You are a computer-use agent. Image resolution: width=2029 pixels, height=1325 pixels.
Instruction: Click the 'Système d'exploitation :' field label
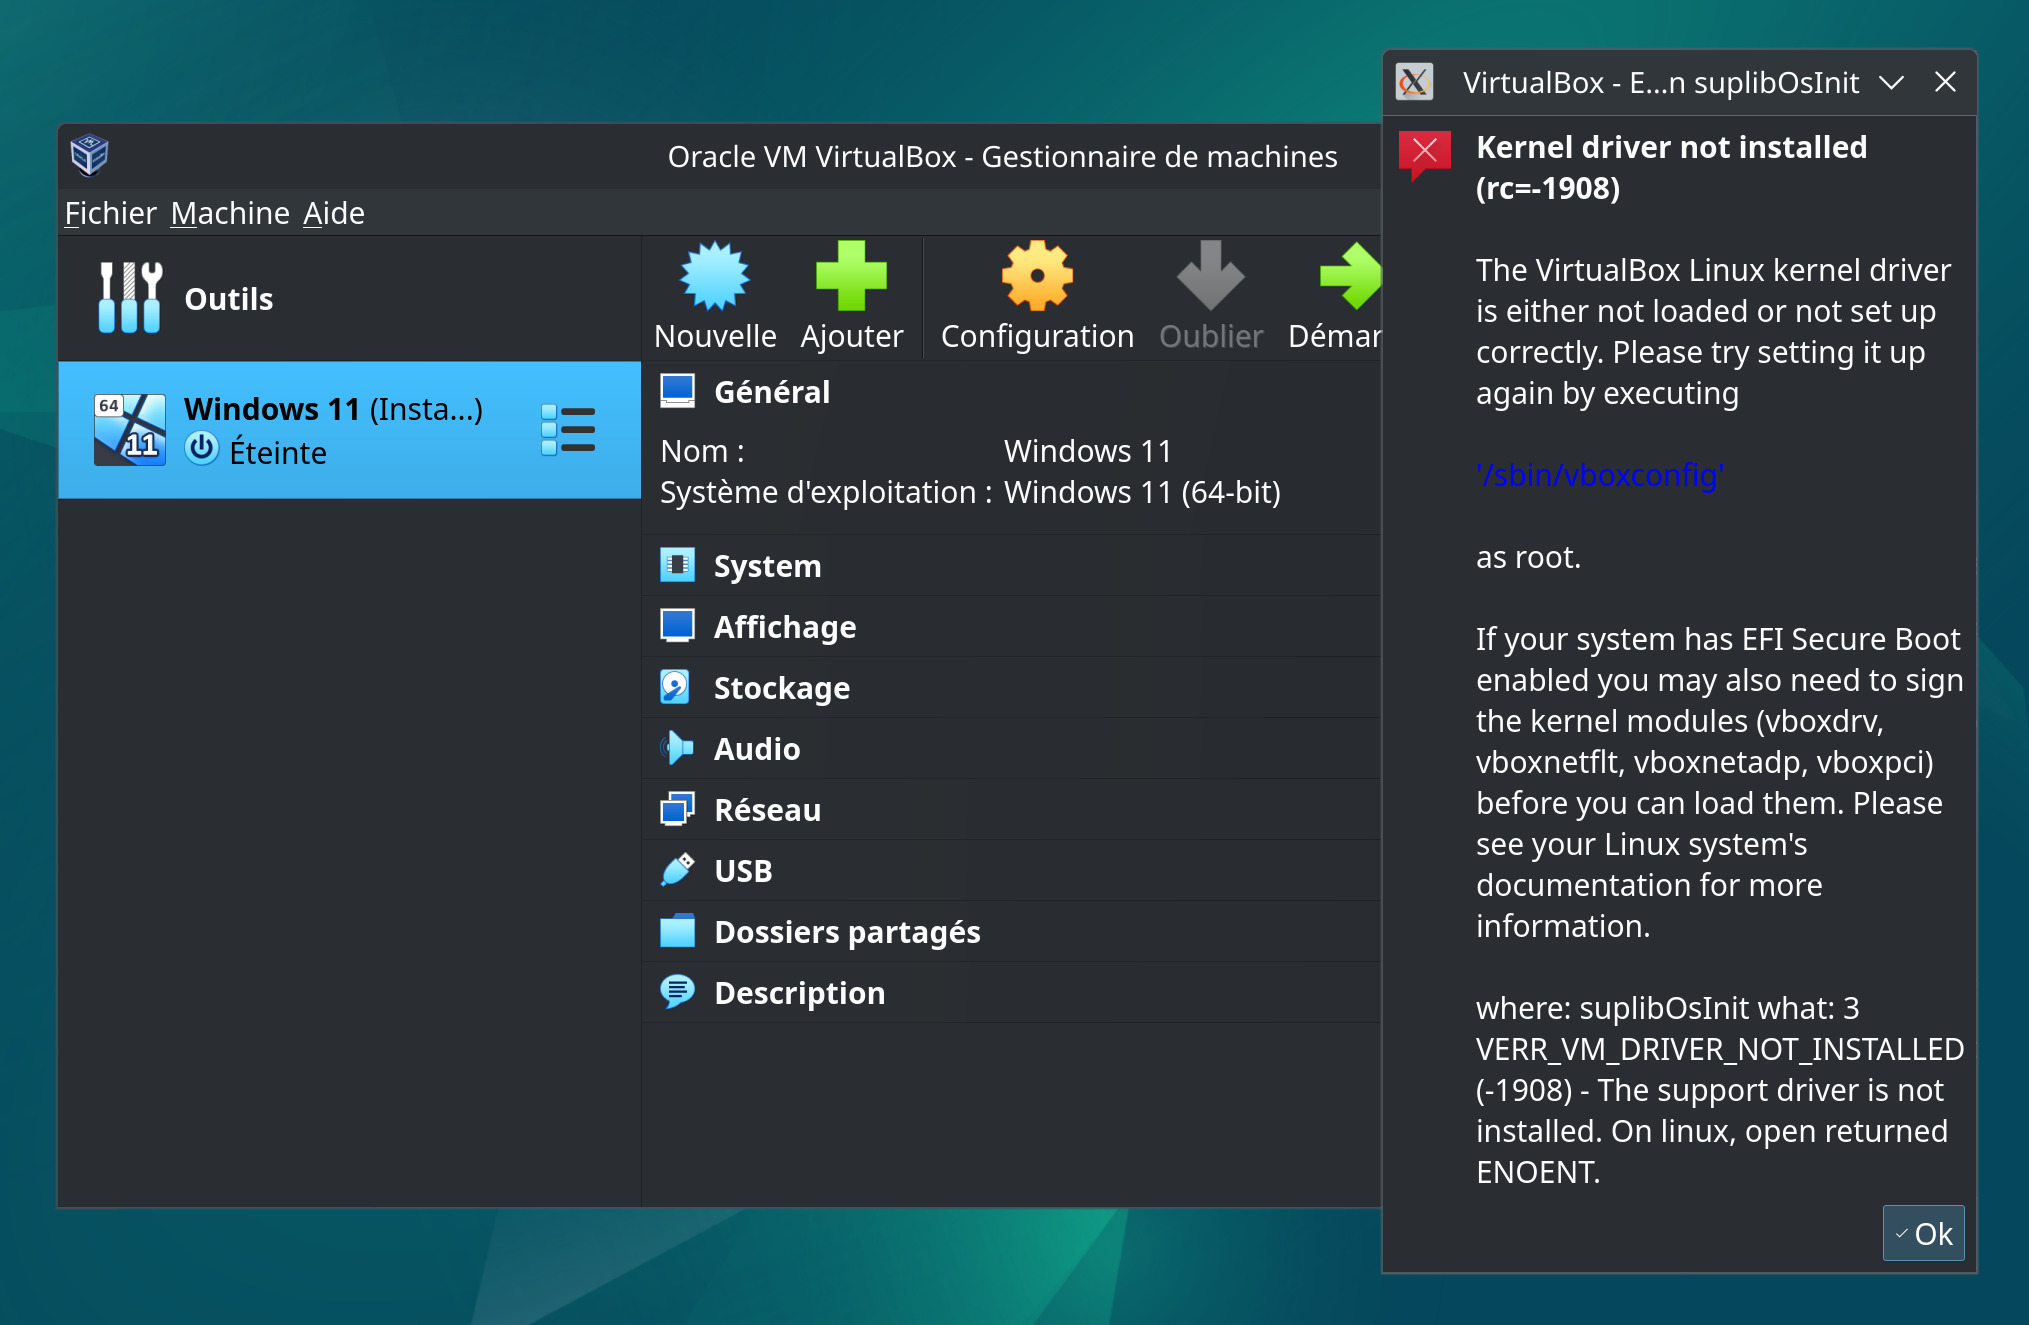pyautogui.click(x=826, y=492)
